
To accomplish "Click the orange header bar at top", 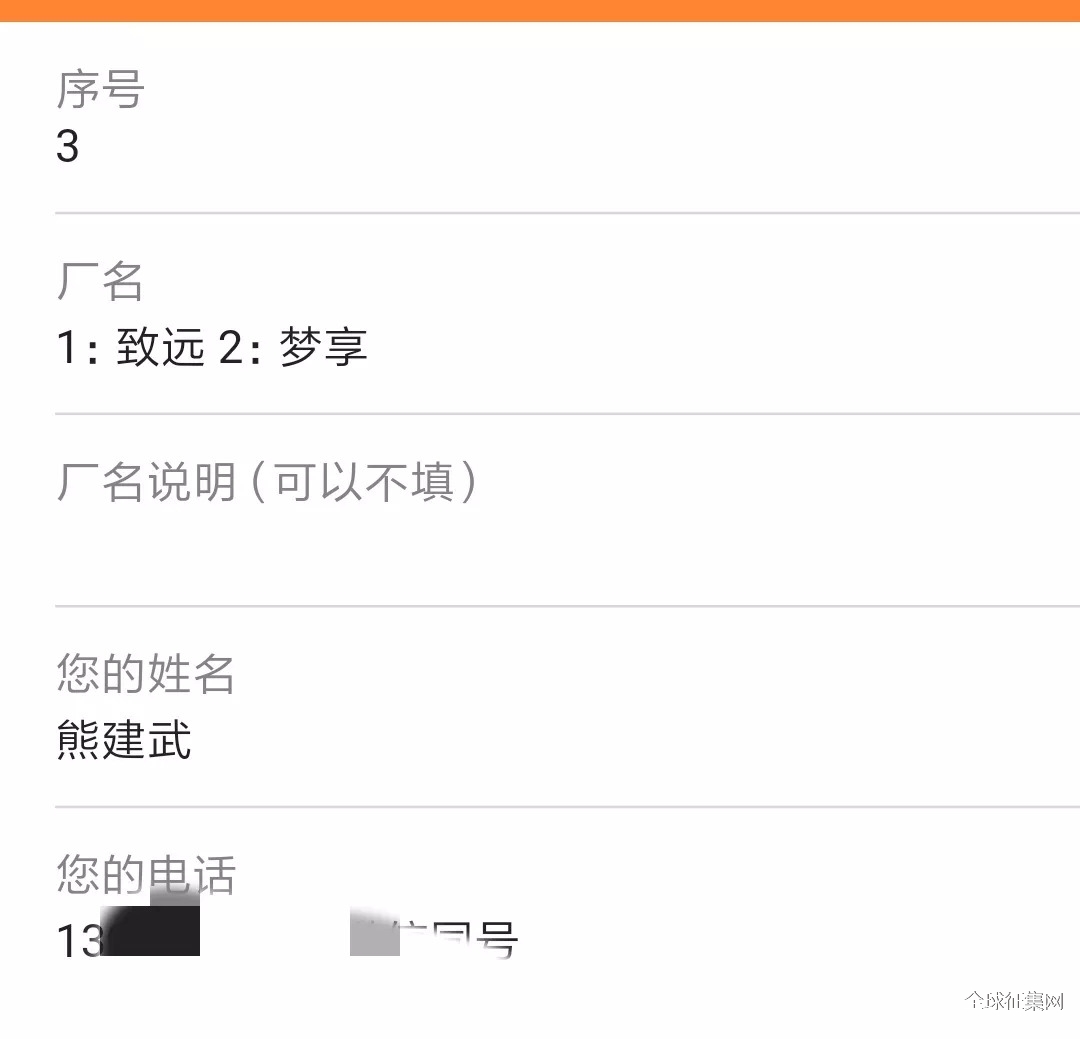I will 540,10.
